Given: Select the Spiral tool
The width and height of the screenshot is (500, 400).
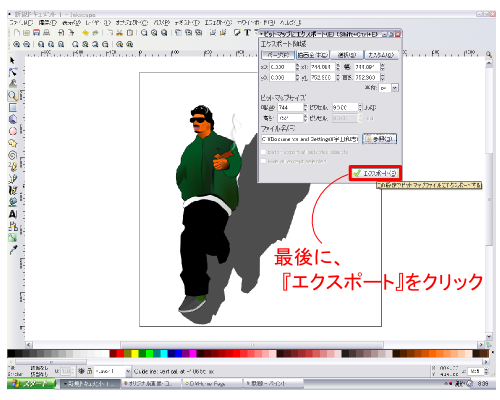Looking at the screenshot, I should [x=13, y=155].
